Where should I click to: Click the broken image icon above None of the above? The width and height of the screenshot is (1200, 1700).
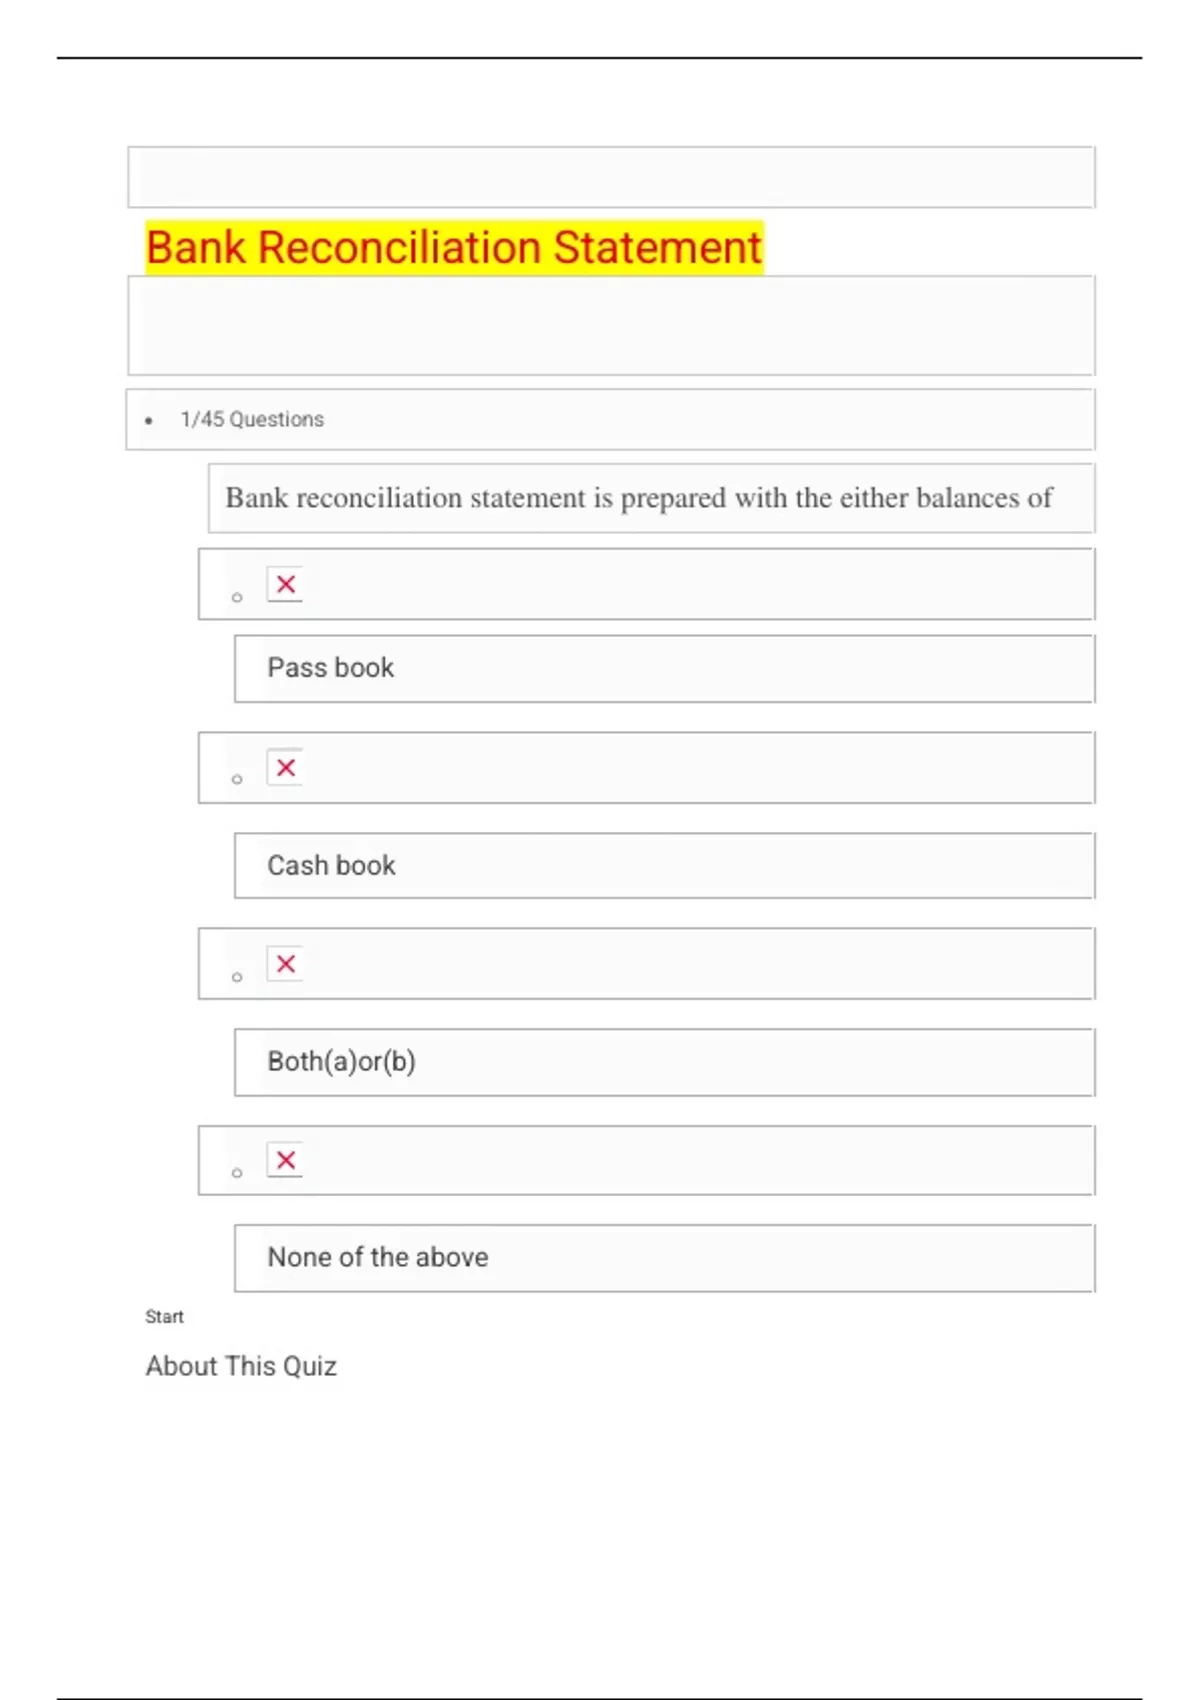(x=285, y=1160)
